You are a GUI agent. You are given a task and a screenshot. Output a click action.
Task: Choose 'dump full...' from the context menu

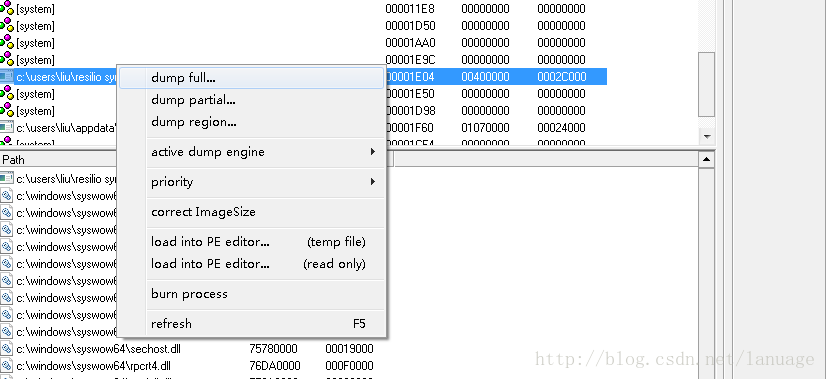(251, 77)
